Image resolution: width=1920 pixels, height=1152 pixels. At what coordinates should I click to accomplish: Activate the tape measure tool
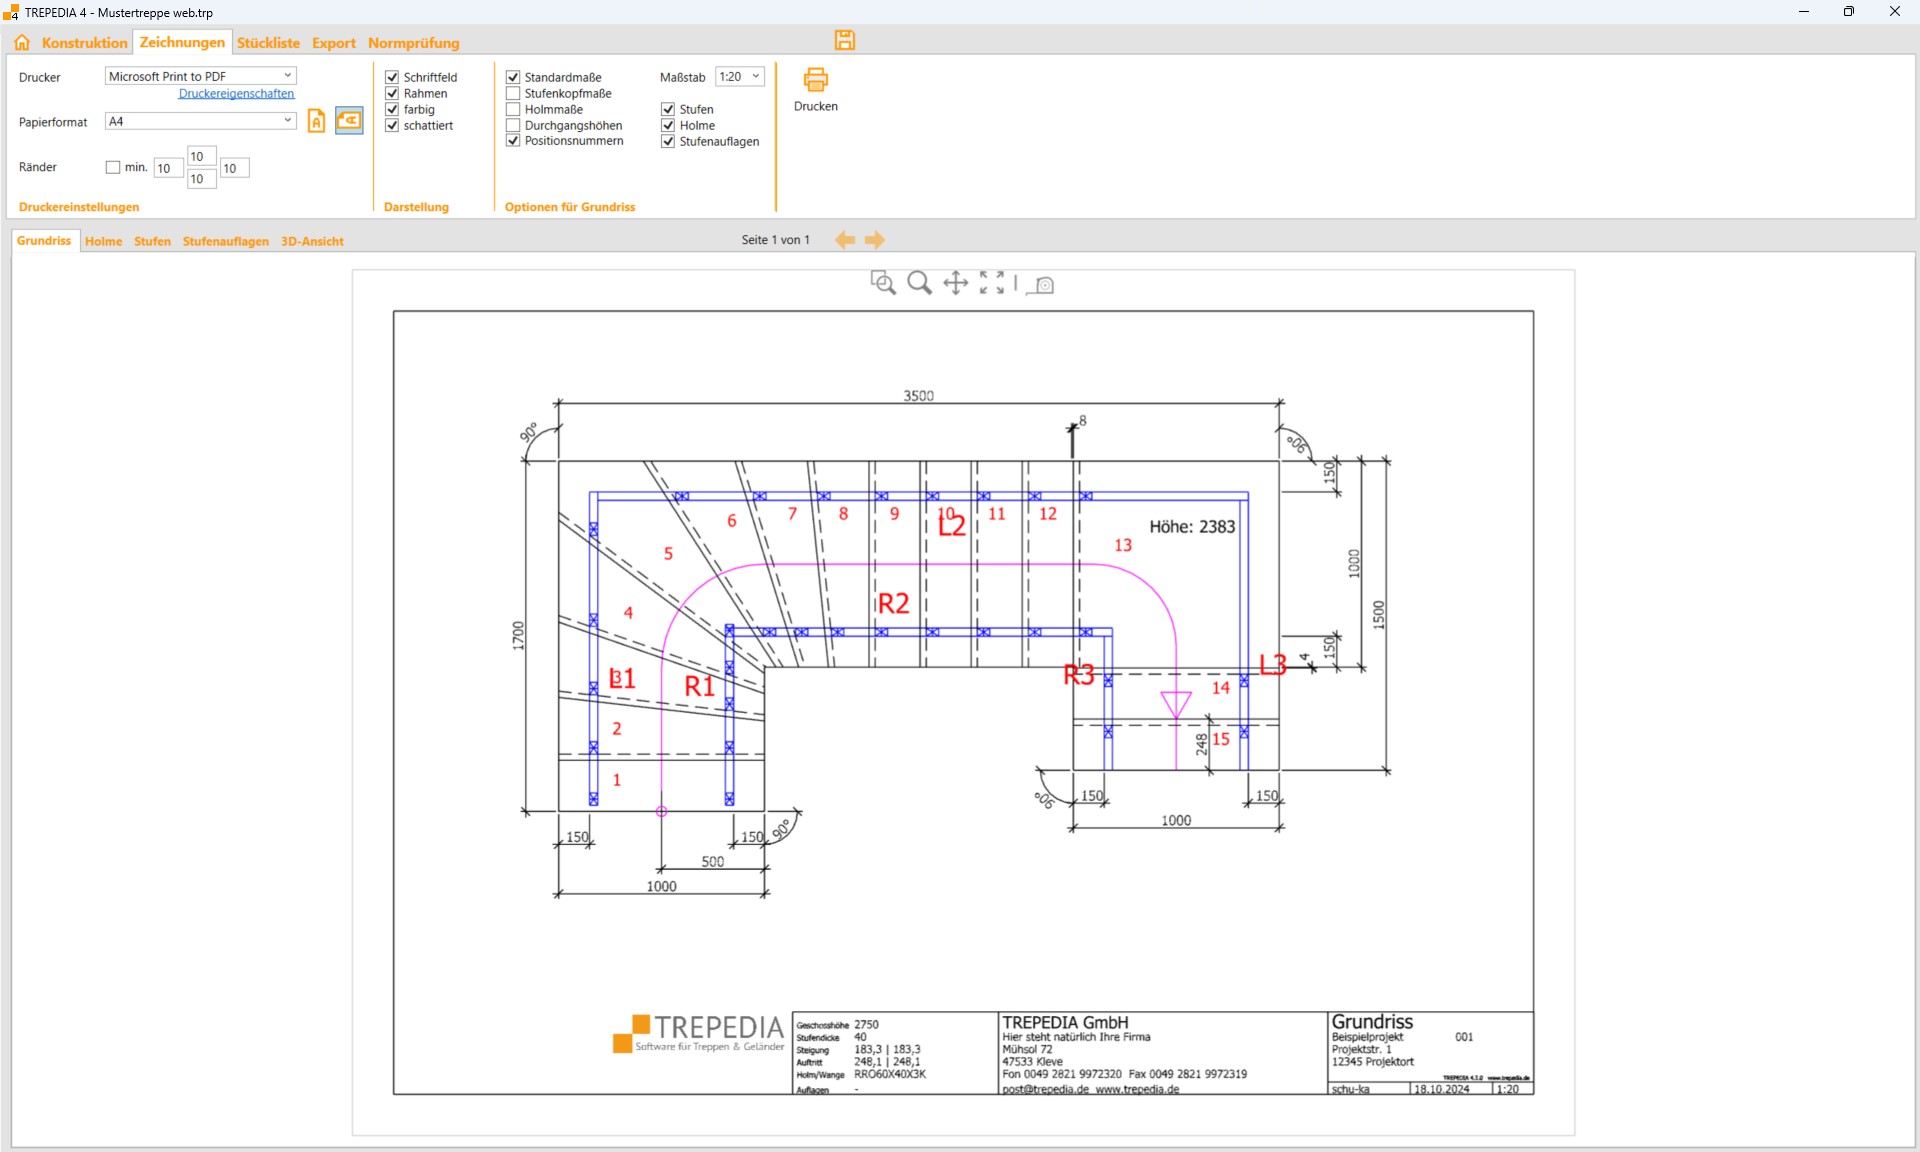click(x=1042, y=285)
